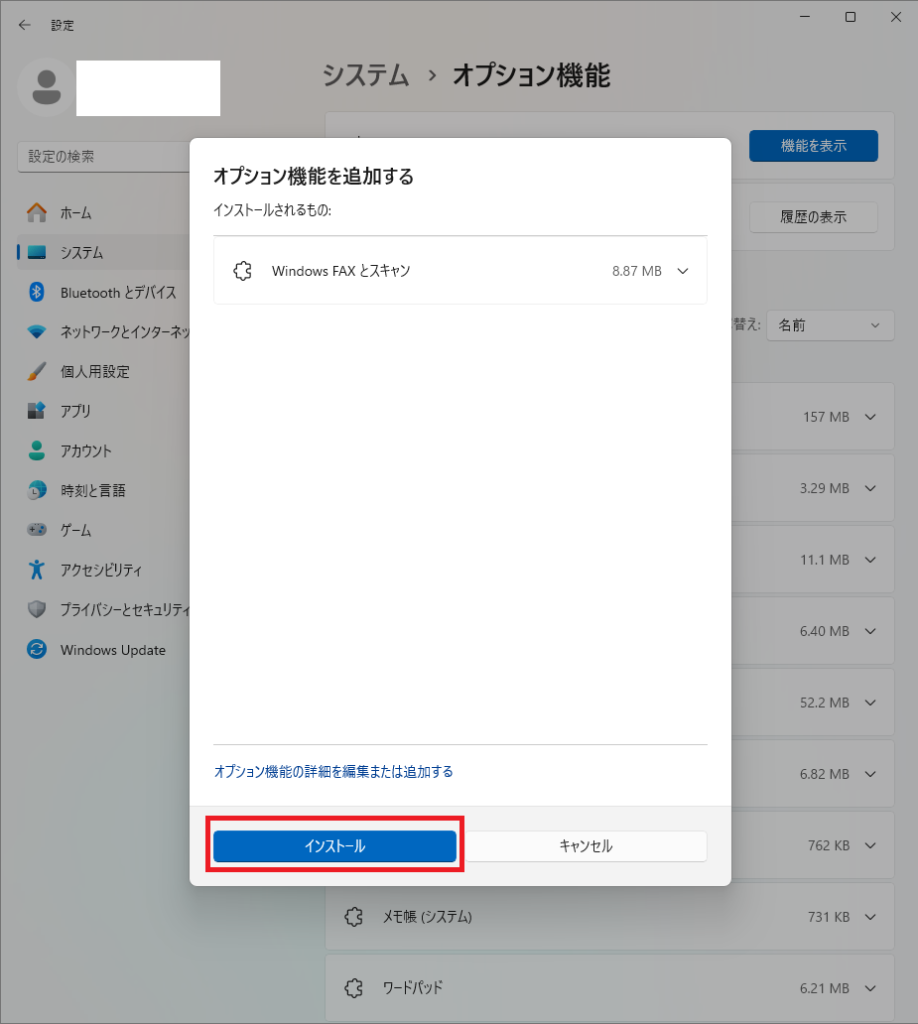Click the Time and language globe icon

pyautogui.click(x=37, y=490)
